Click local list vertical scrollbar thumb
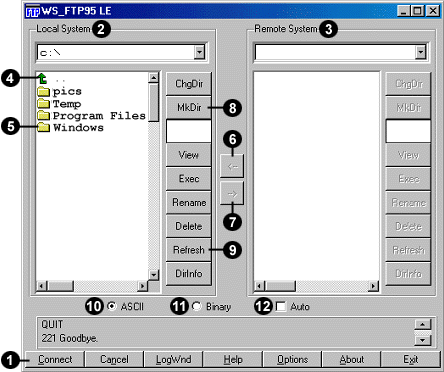The width and height of the screenshot is (444, 372). point(153,102)
